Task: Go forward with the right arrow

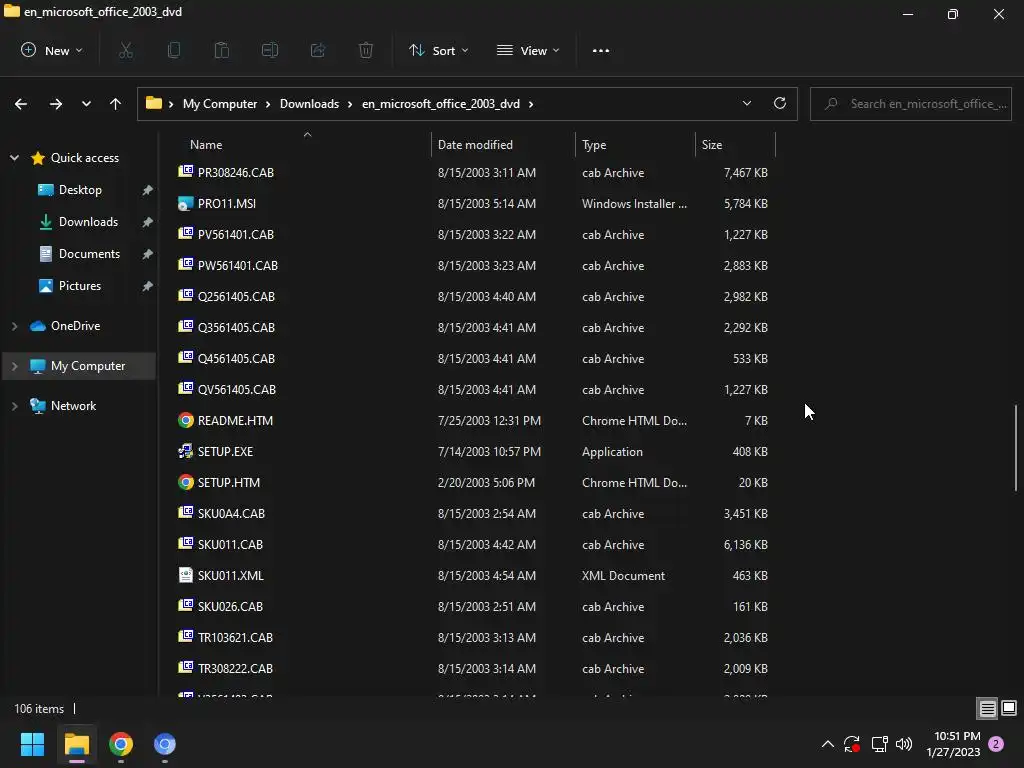Action: pos(56,104)
